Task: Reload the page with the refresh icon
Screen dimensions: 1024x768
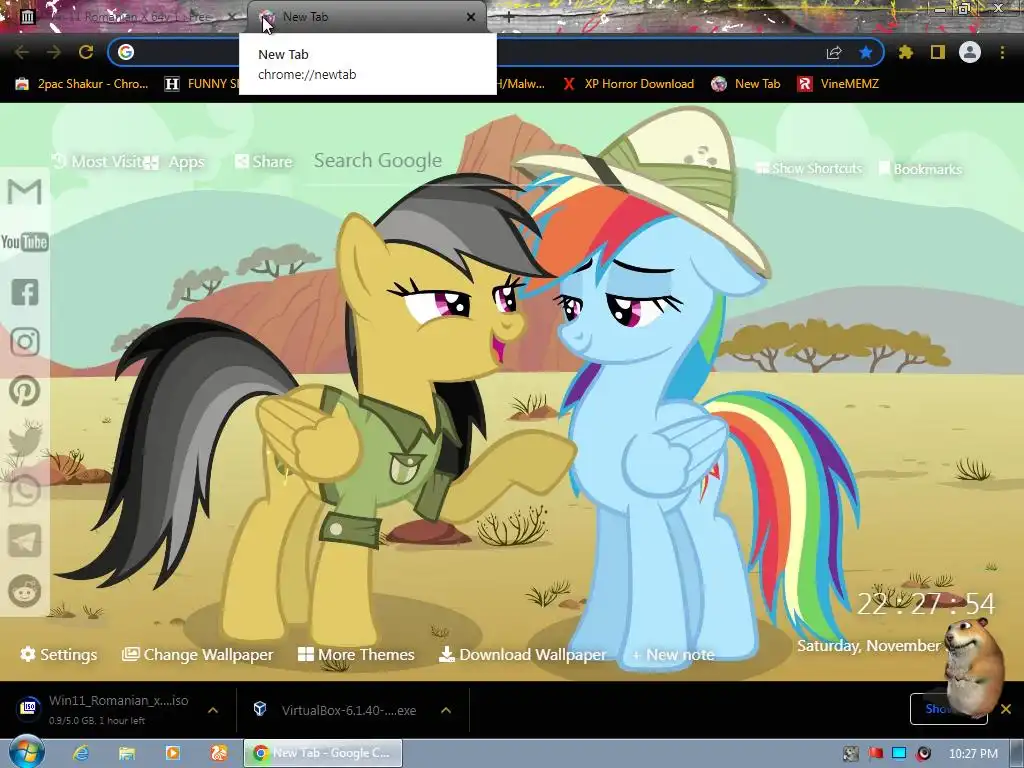Action: (x=86, y=52)
